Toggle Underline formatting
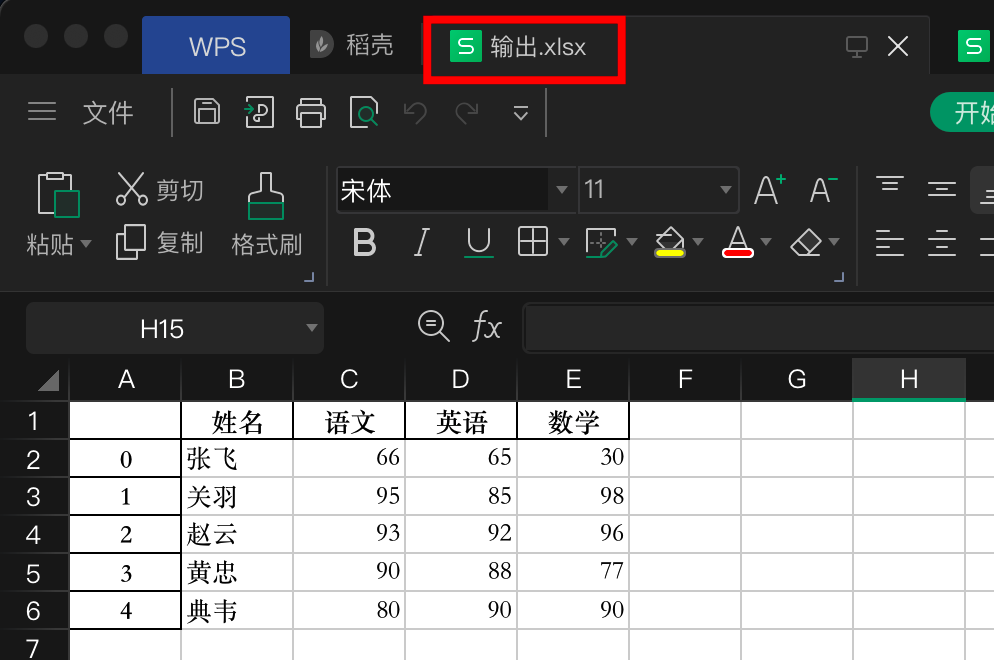 coord(479,243)
